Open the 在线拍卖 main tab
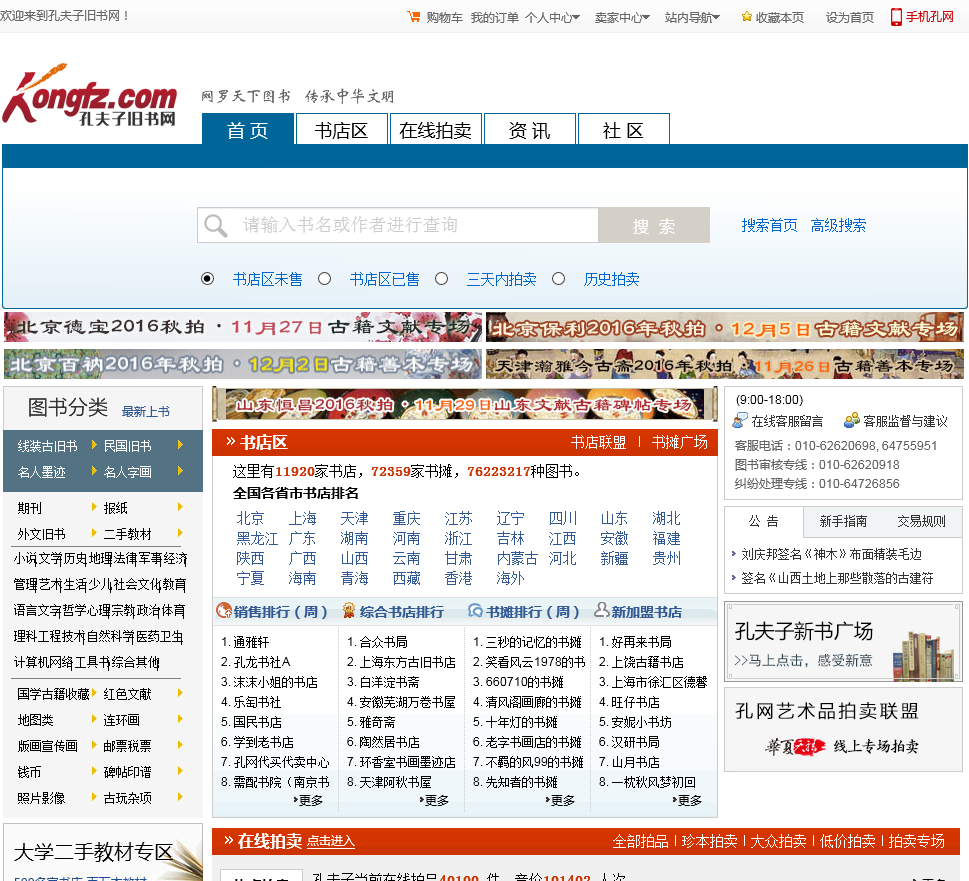The image size is (969, 881). coord(436,130)
